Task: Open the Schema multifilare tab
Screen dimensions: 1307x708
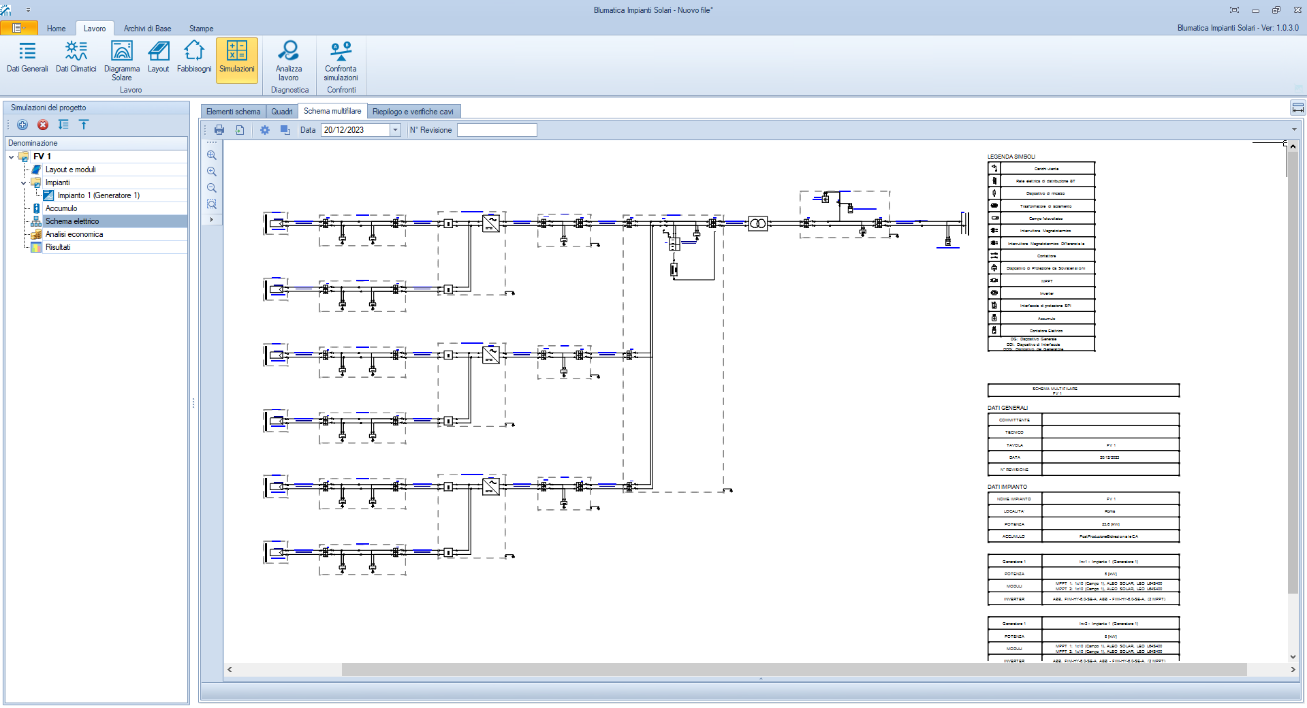Action: tap(333, 111)
